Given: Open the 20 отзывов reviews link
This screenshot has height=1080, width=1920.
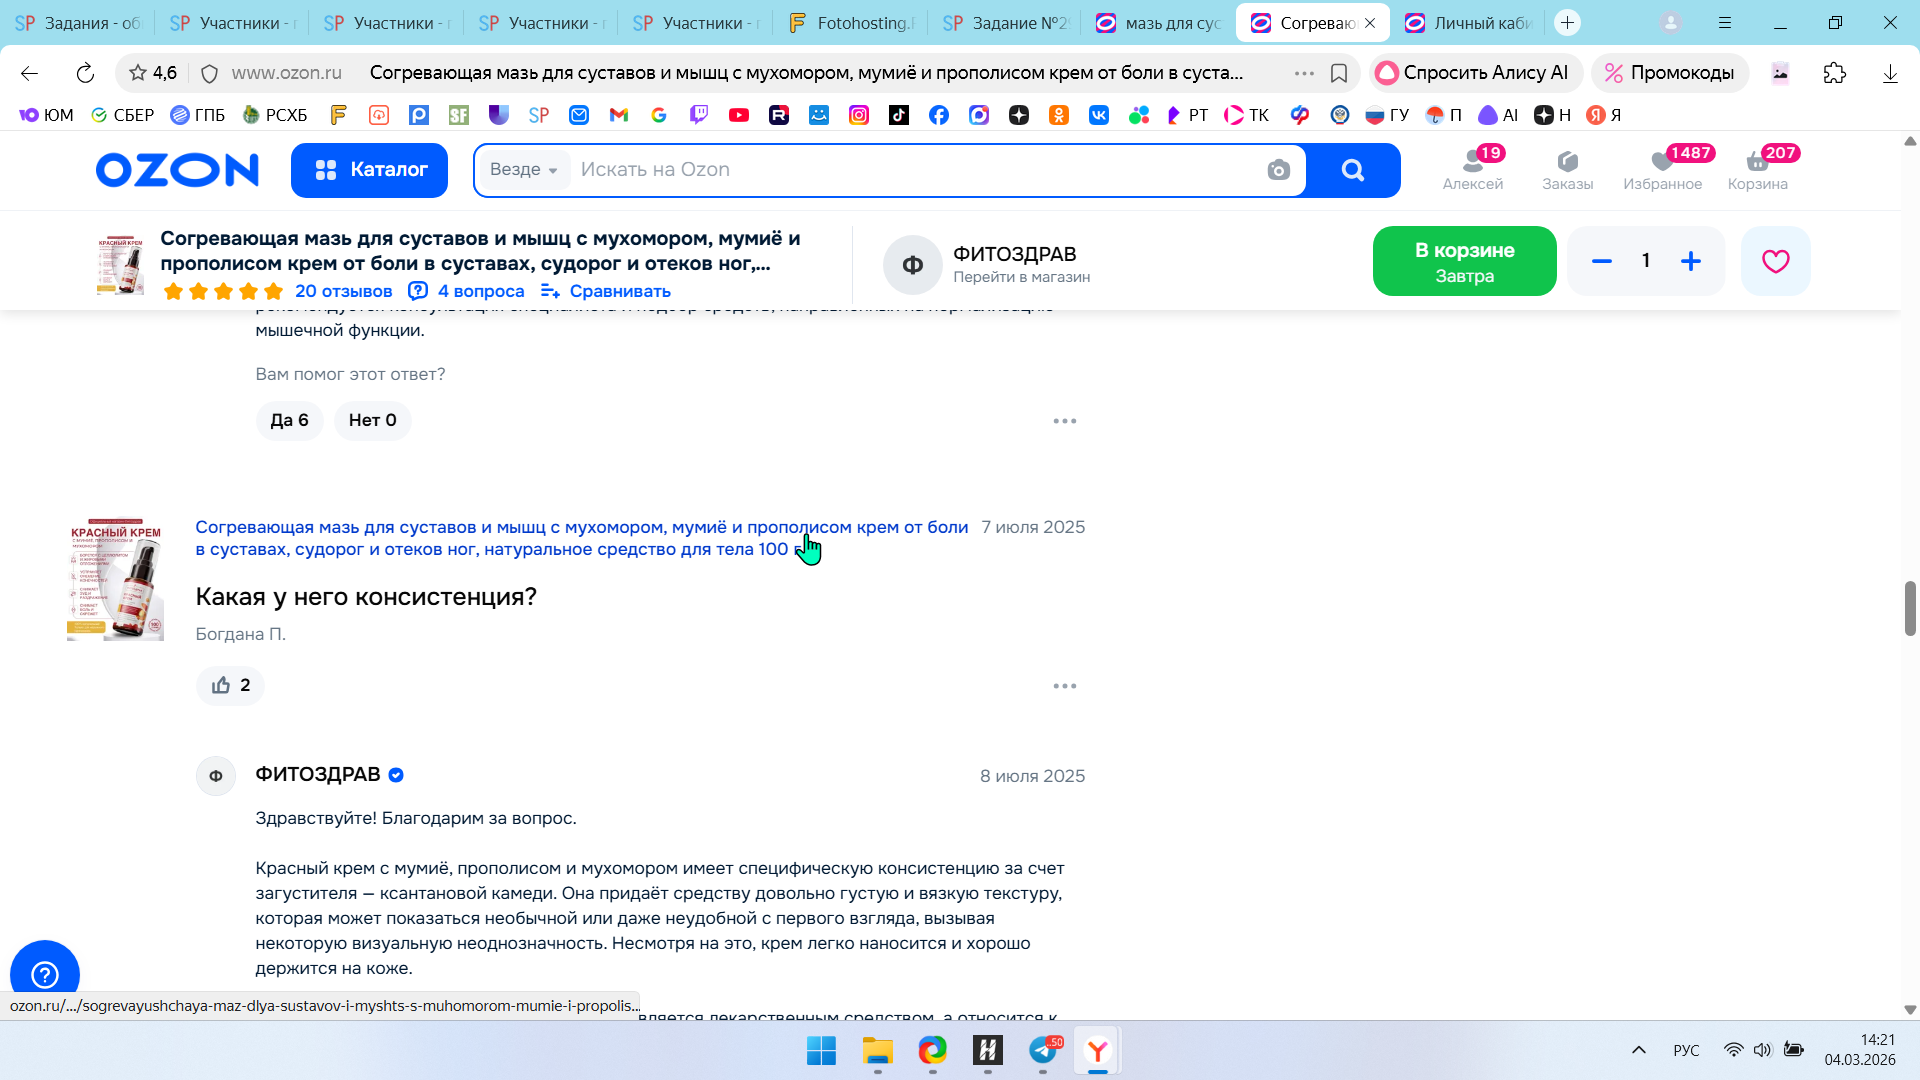Looking at the screenshot, I should tap(343, 291).
